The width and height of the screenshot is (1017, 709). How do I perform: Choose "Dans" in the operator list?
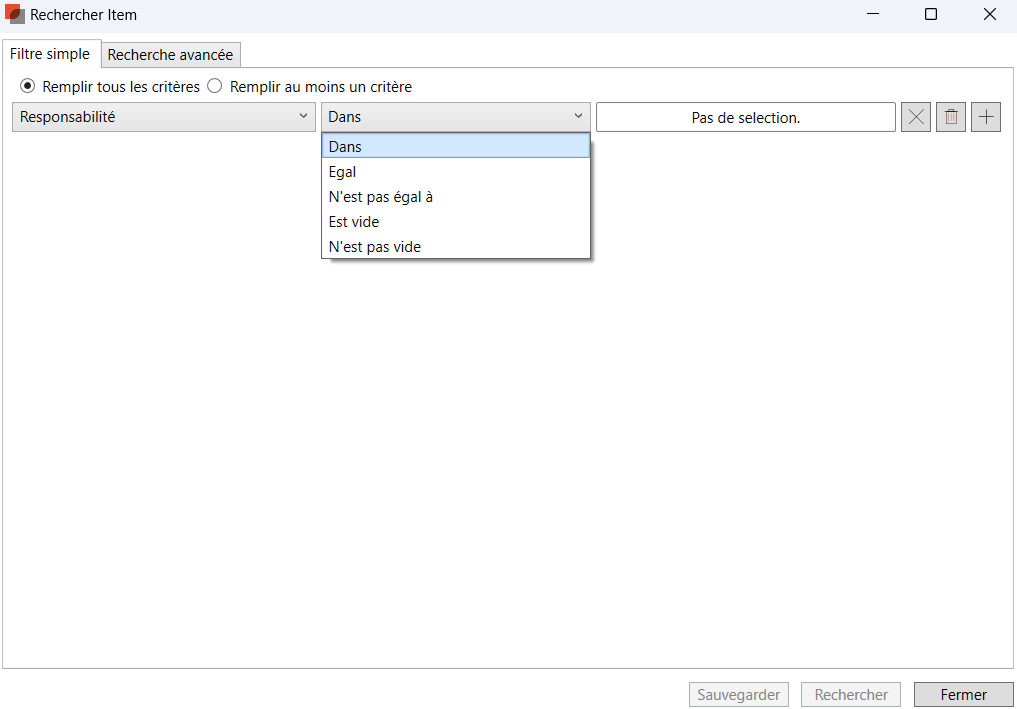pyautogui.click(x=456, y=146)
